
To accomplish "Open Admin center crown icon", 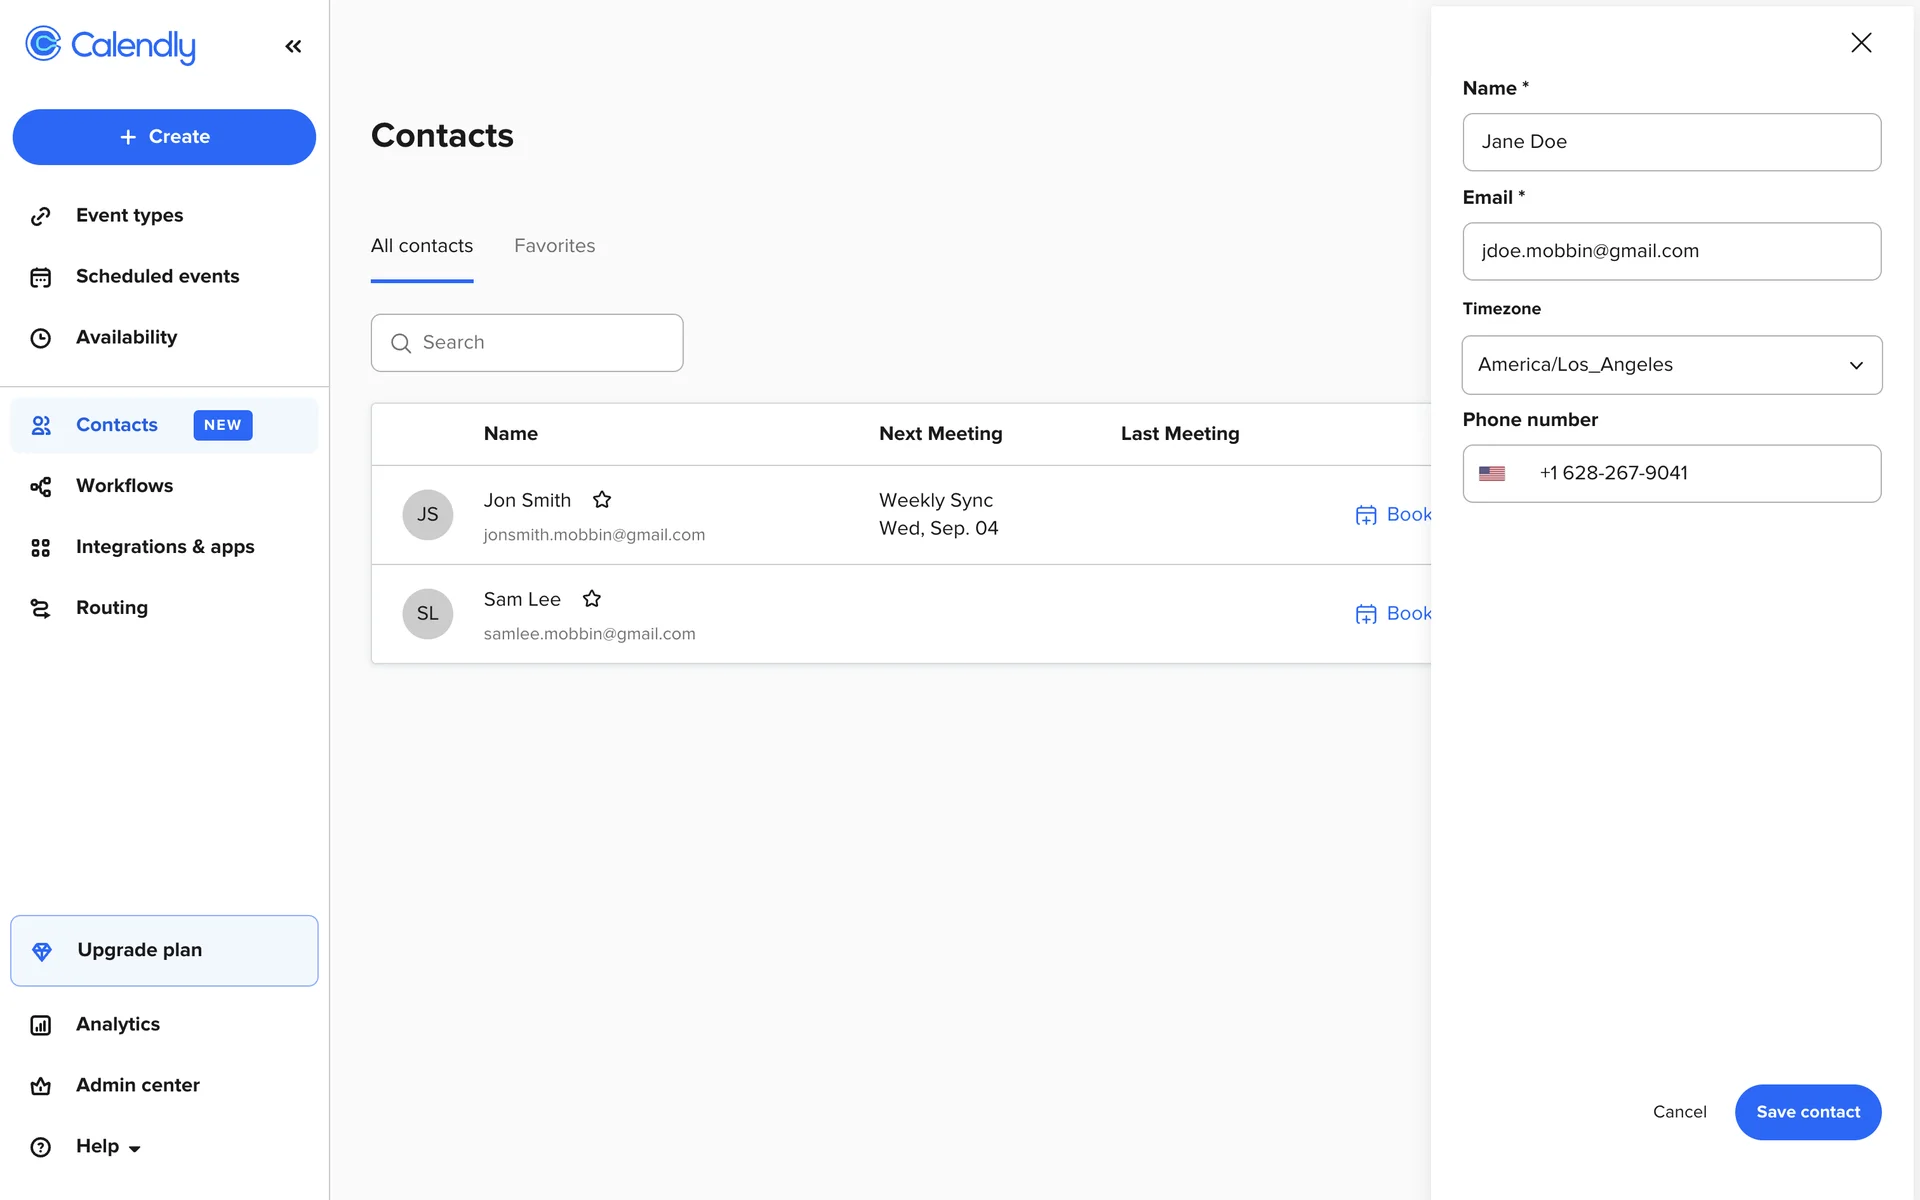I will click(x=41, y=1086).
